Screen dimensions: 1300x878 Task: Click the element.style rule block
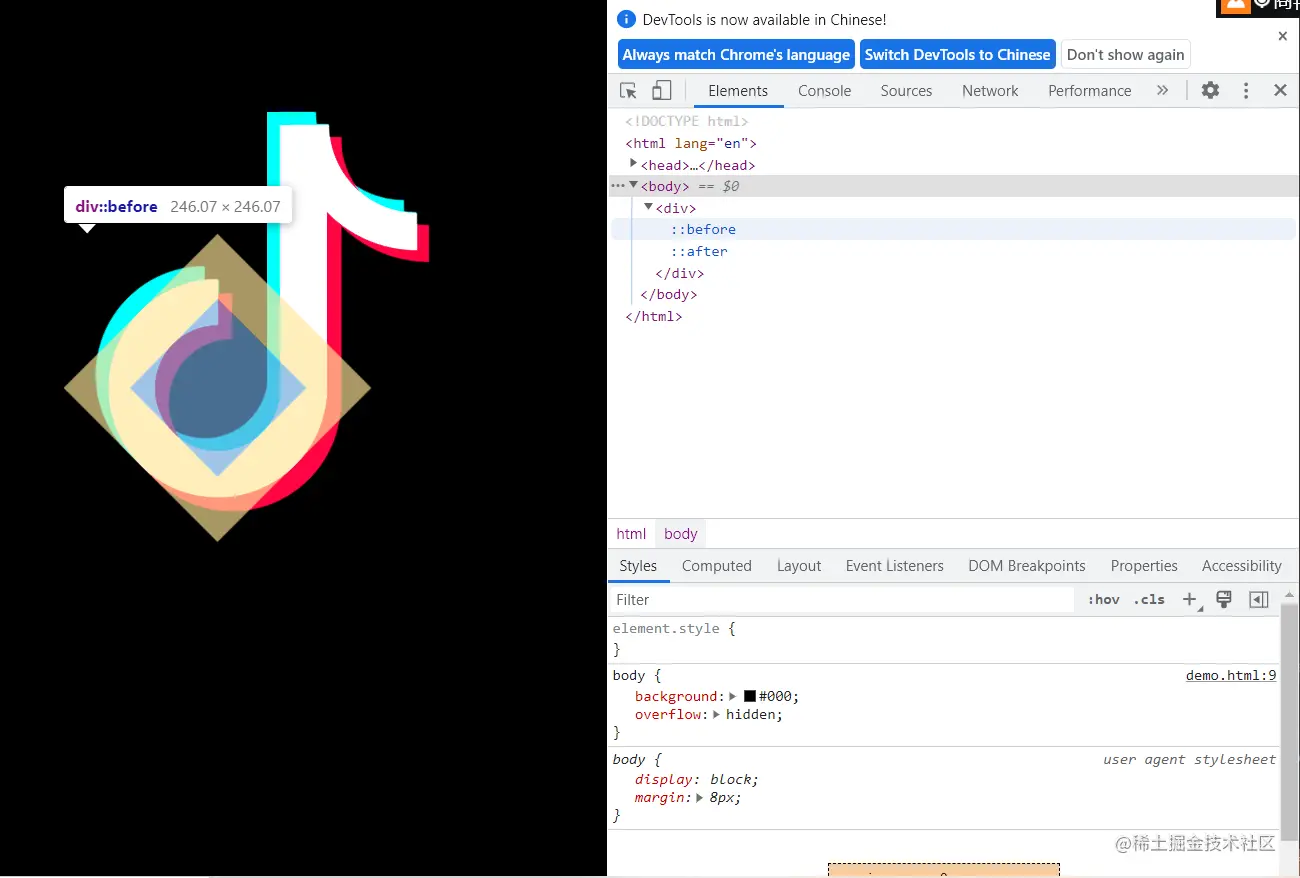(x=944, y=639)
